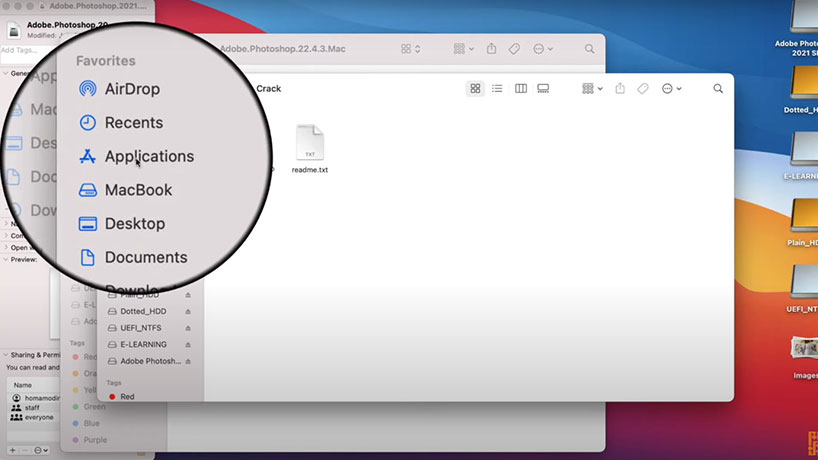This screenshot has height=460, width=818.
Task: Collapse the General section in Info window
Action: (6, 74)
